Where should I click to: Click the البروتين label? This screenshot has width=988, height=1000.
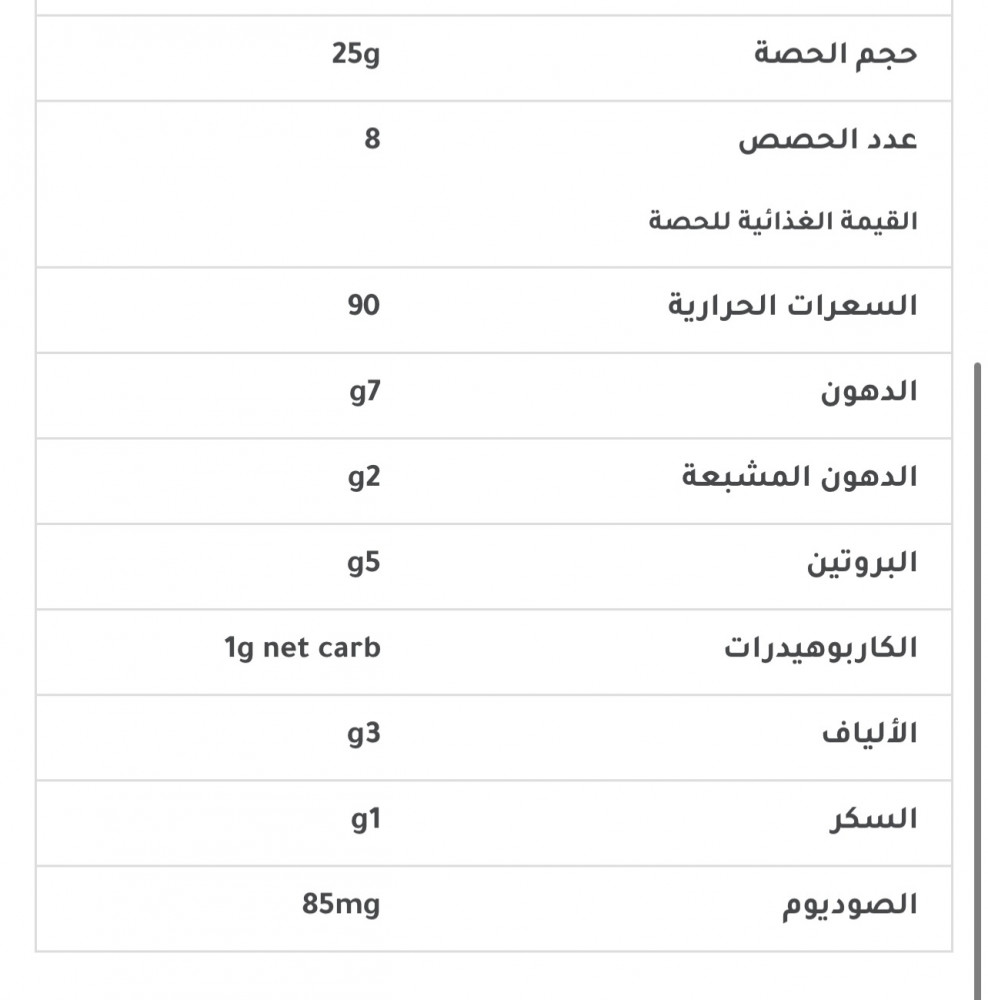click(x=862, y=563)
